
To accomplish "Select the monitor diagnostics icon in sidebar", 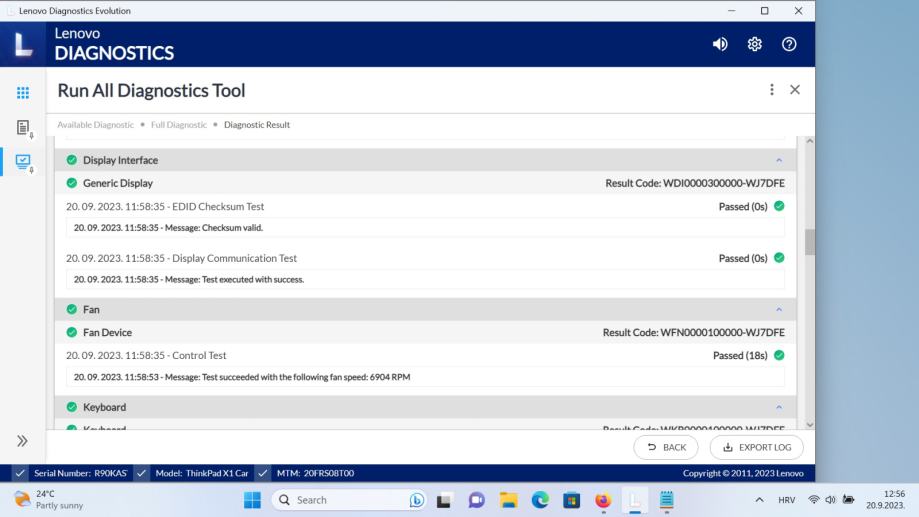I will (x=22, y=161).
